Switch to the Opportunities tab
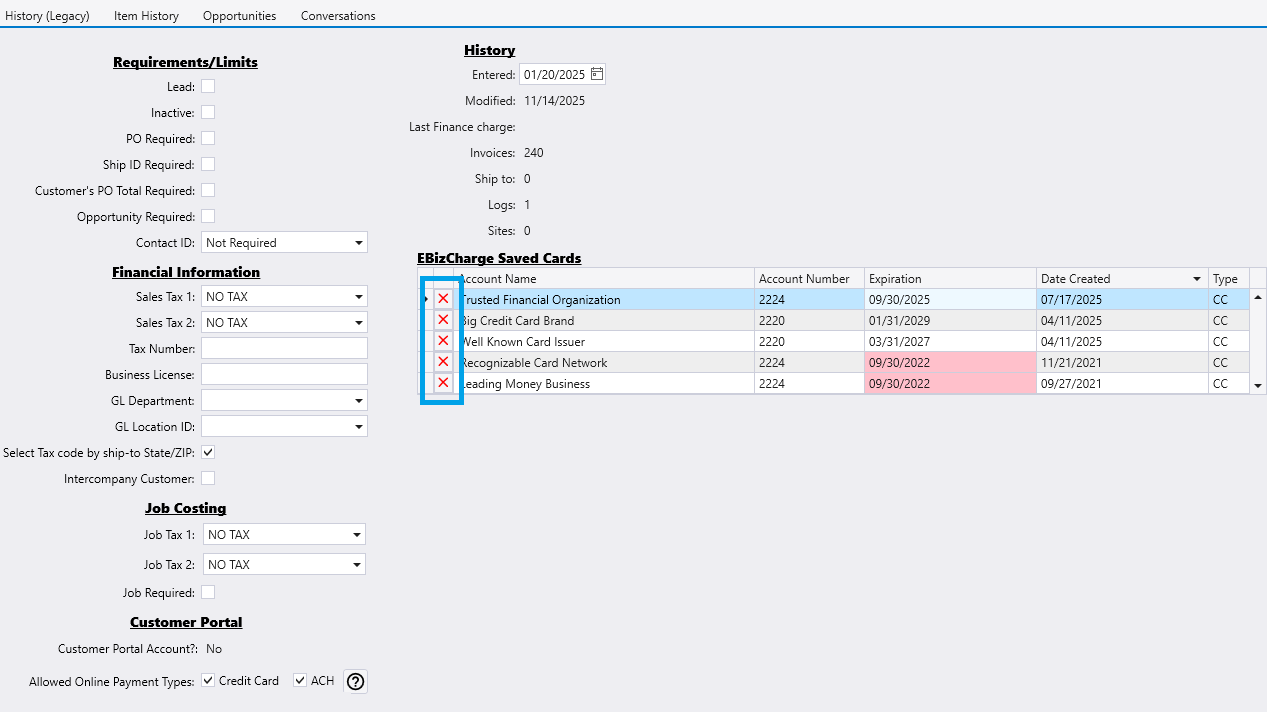 point(239,16)
